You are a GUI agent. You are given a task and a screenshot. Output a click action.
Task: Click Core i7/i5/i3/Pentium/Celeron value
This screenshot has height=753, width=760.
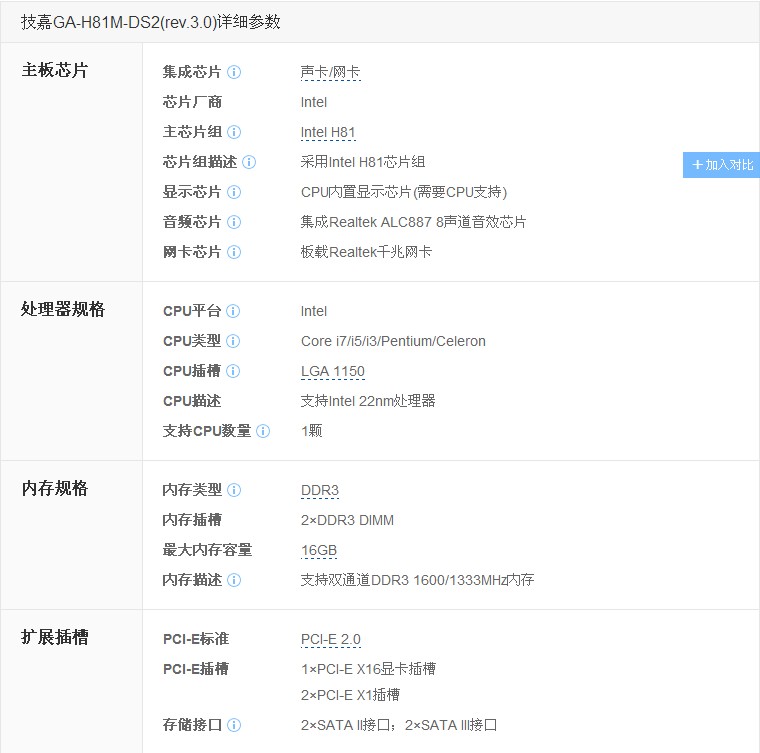[x=393, y=341]
